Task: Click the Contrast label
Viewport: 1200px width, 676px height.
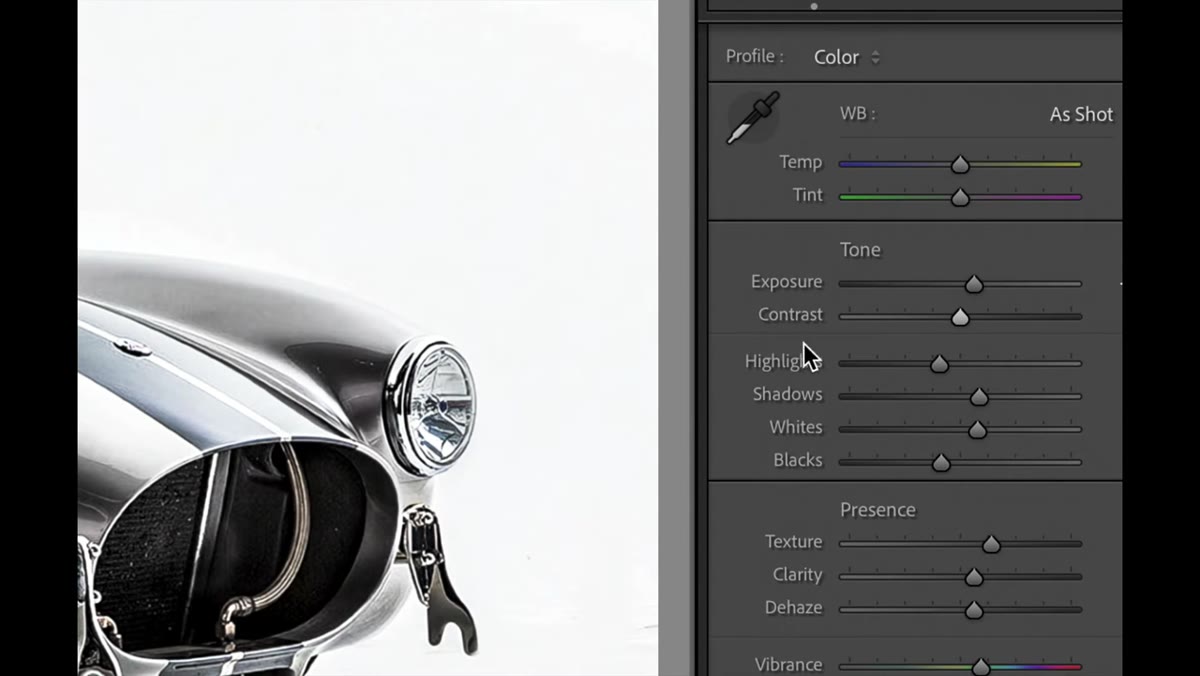Action: coord(790,314)
